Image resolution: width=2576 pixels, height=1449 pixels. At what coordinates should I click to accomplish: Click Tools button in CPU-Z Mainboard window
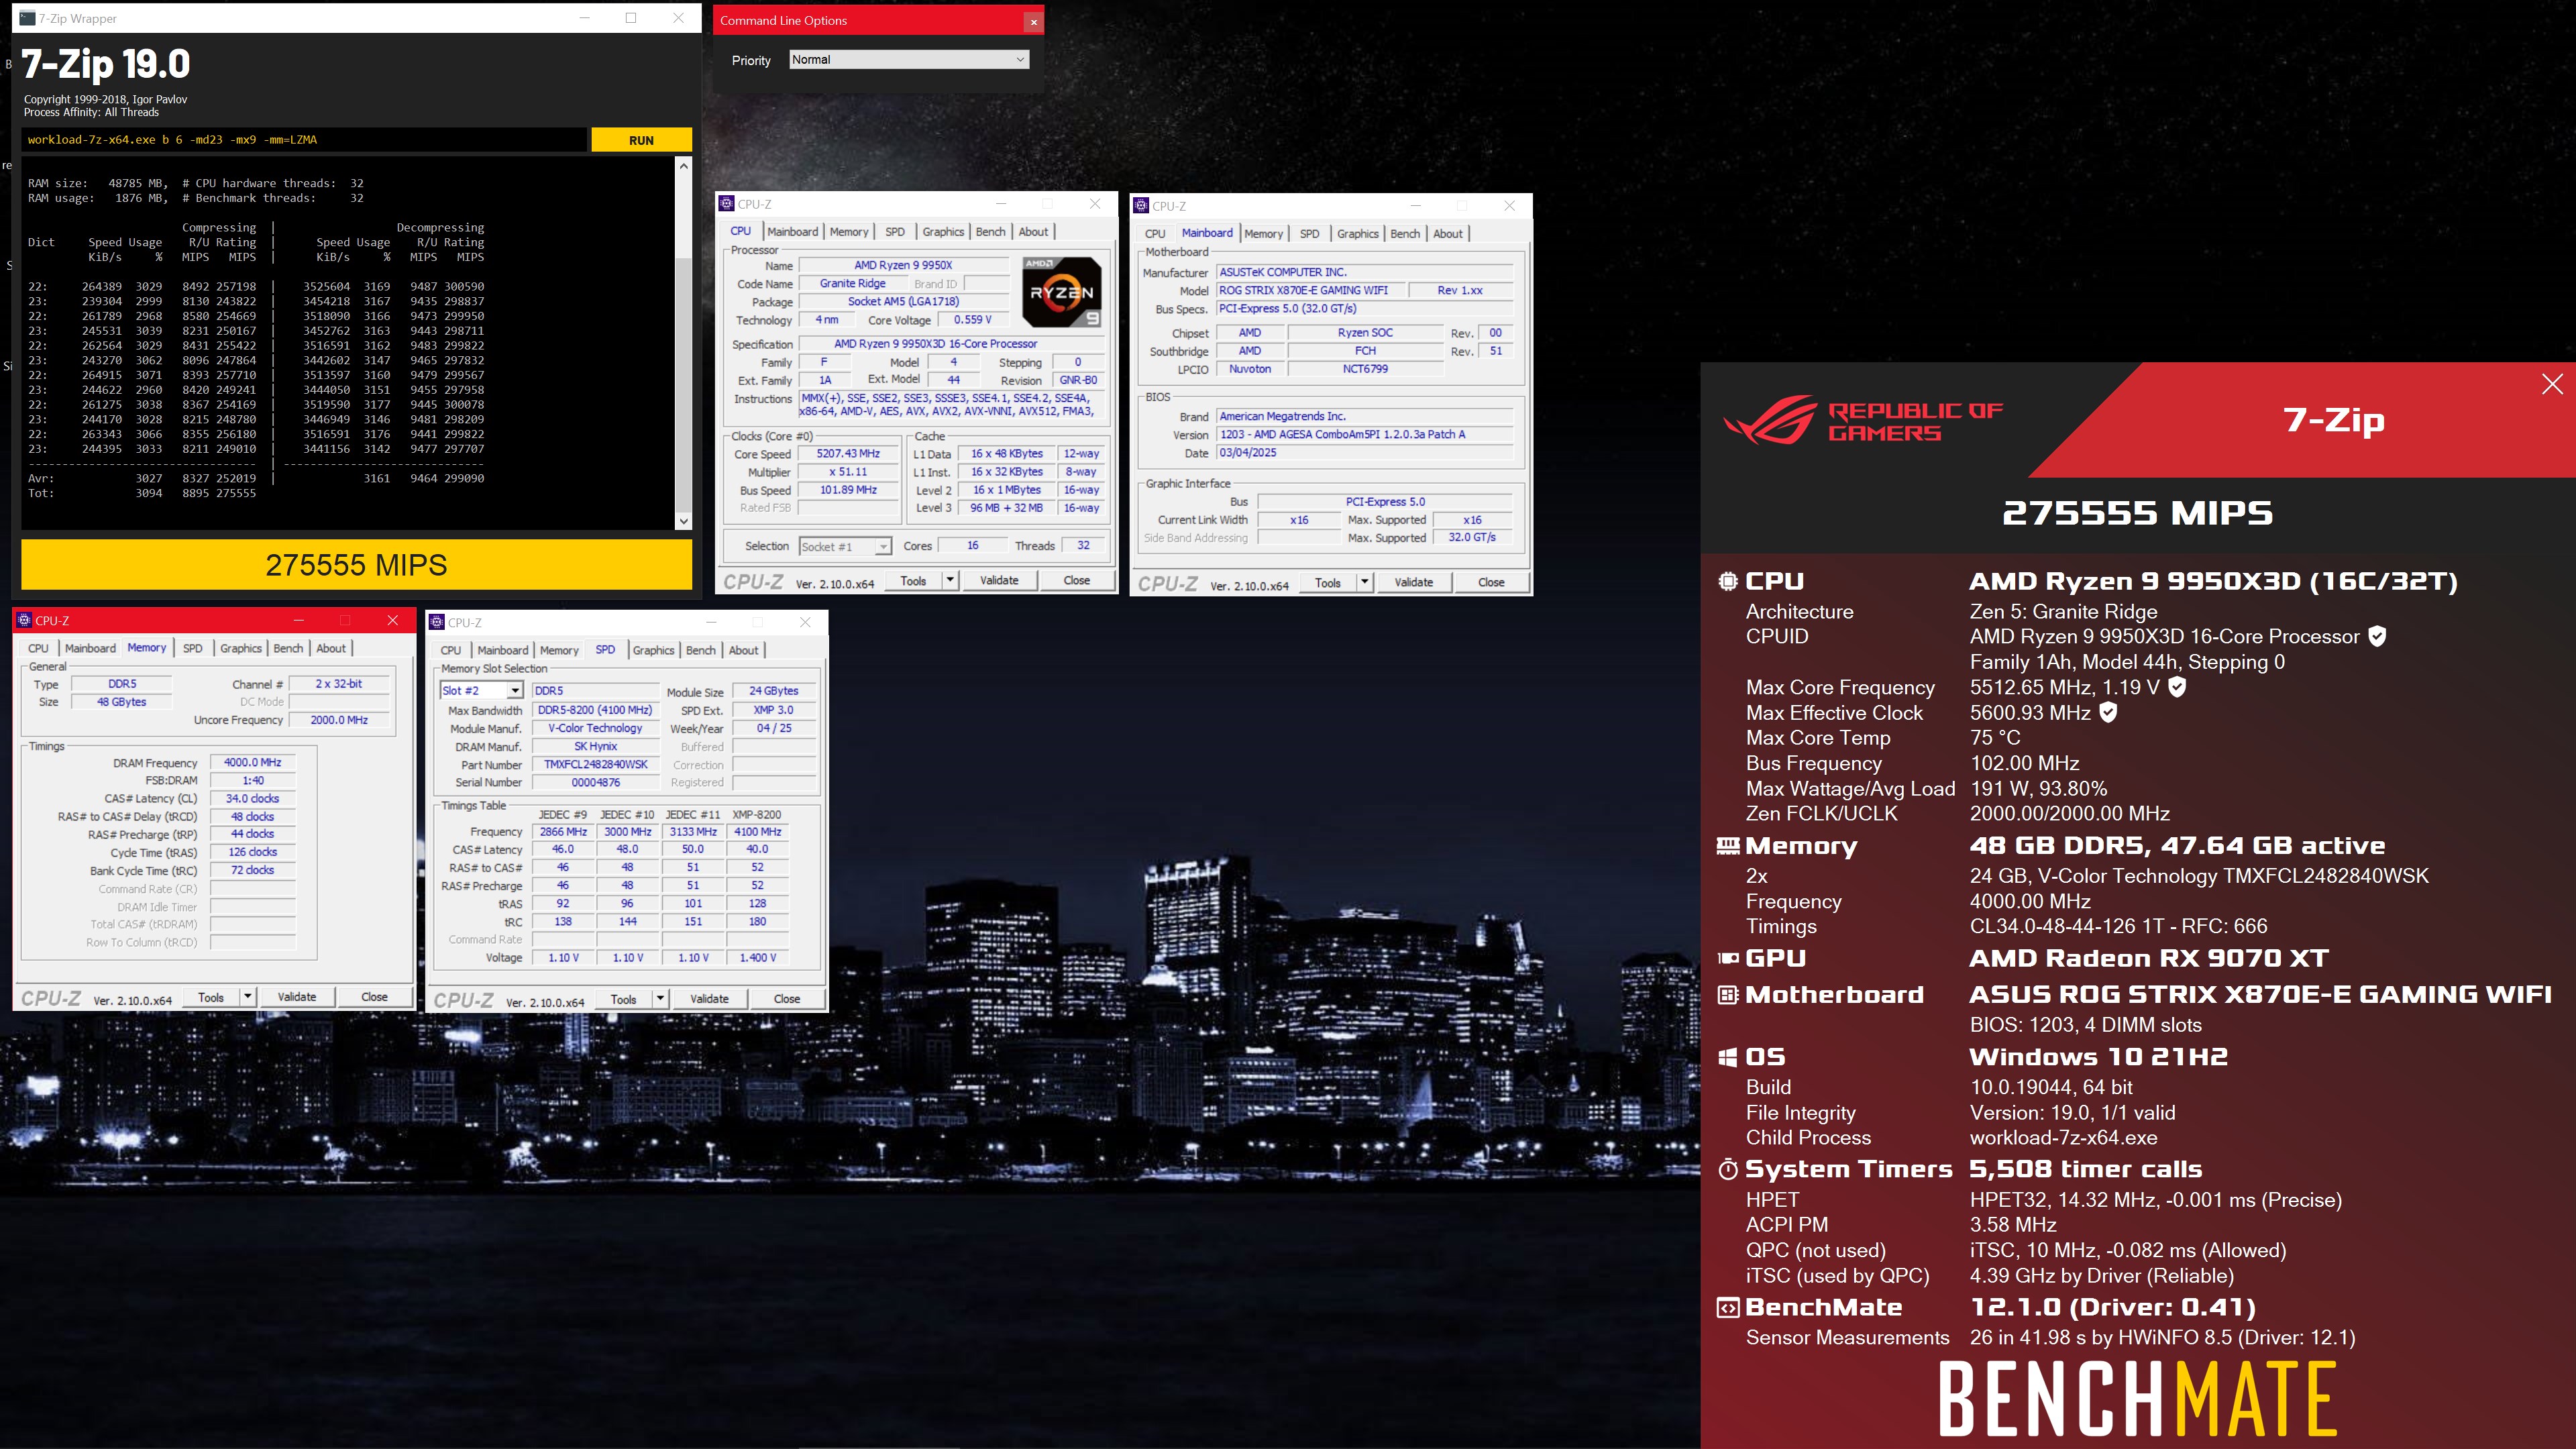[1328, 583]
